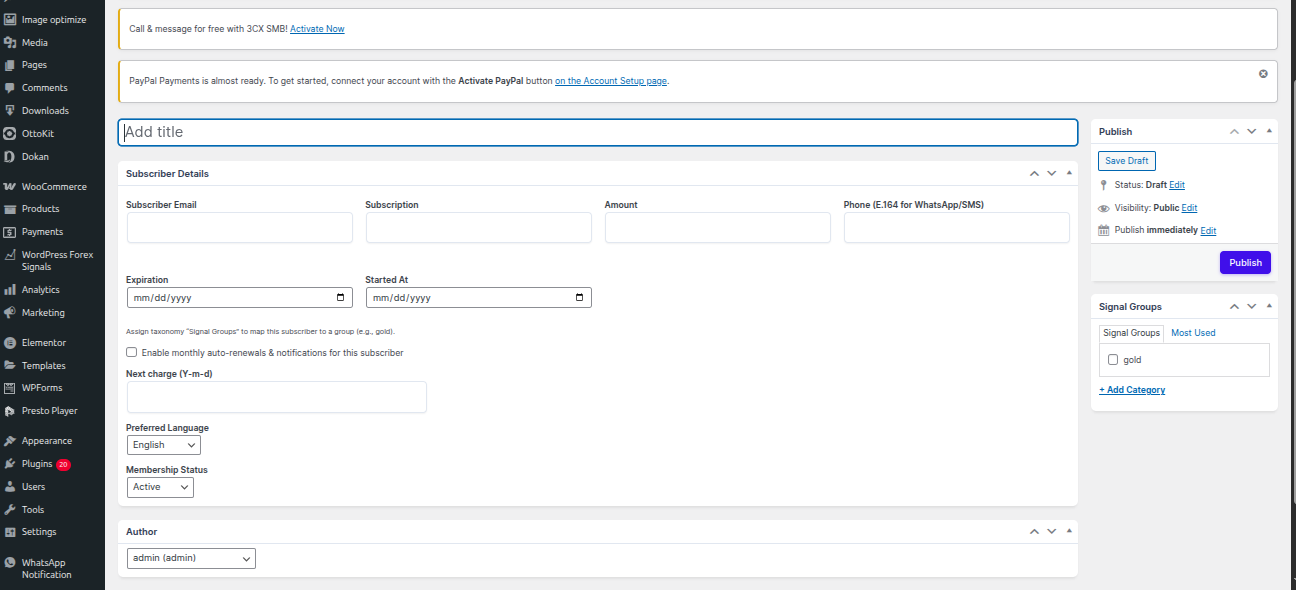Open the Expiration date calendar picker icon
This screenshot has width=1296, height=590.
pyautogui.click(x=340, y=298)
